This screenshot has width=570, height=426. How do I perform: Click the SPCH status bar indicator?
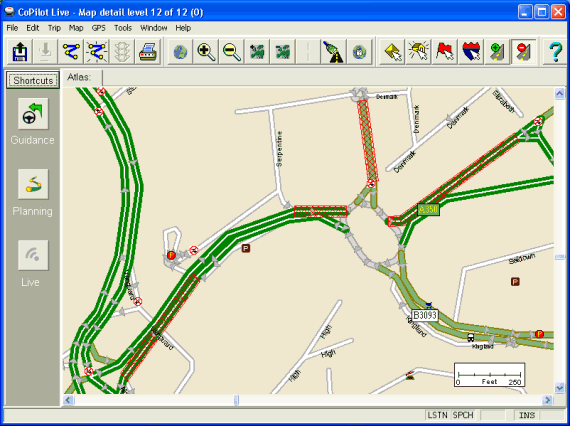pyautogui.click(x=463, y=415)
